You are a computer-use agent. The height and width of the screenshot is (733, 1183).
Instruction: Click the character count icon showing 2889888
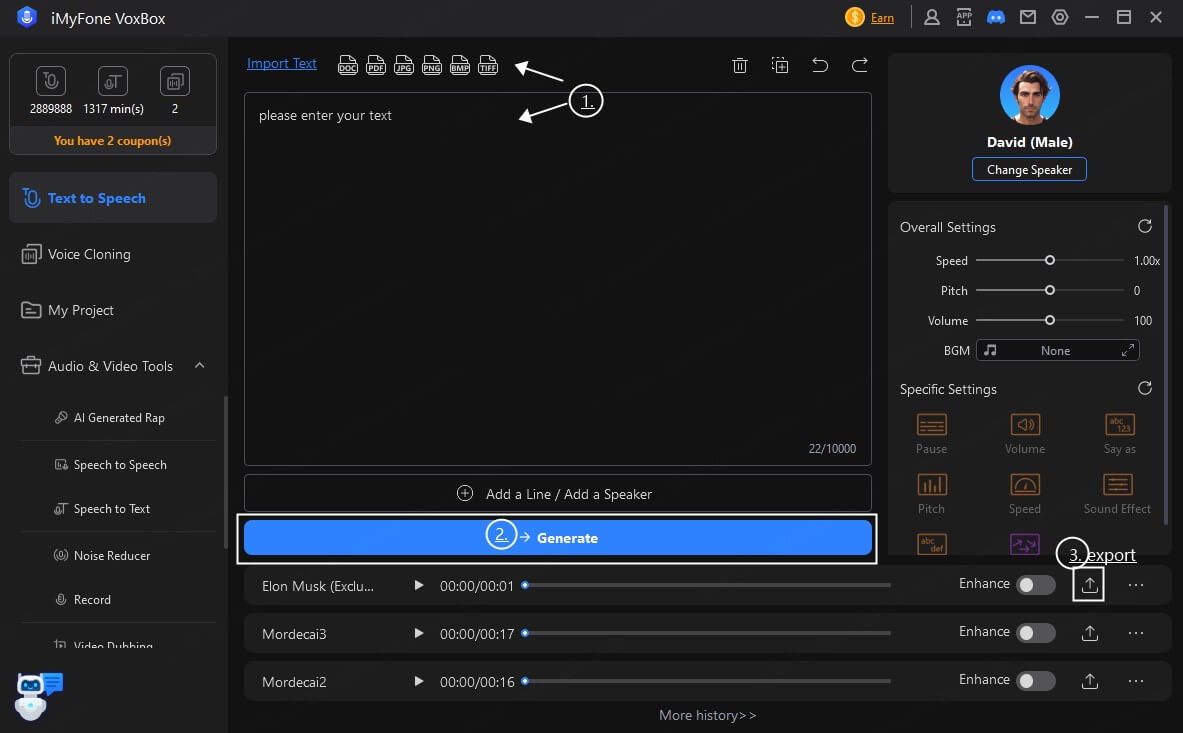pyautogui.click(x=51, y=81)
